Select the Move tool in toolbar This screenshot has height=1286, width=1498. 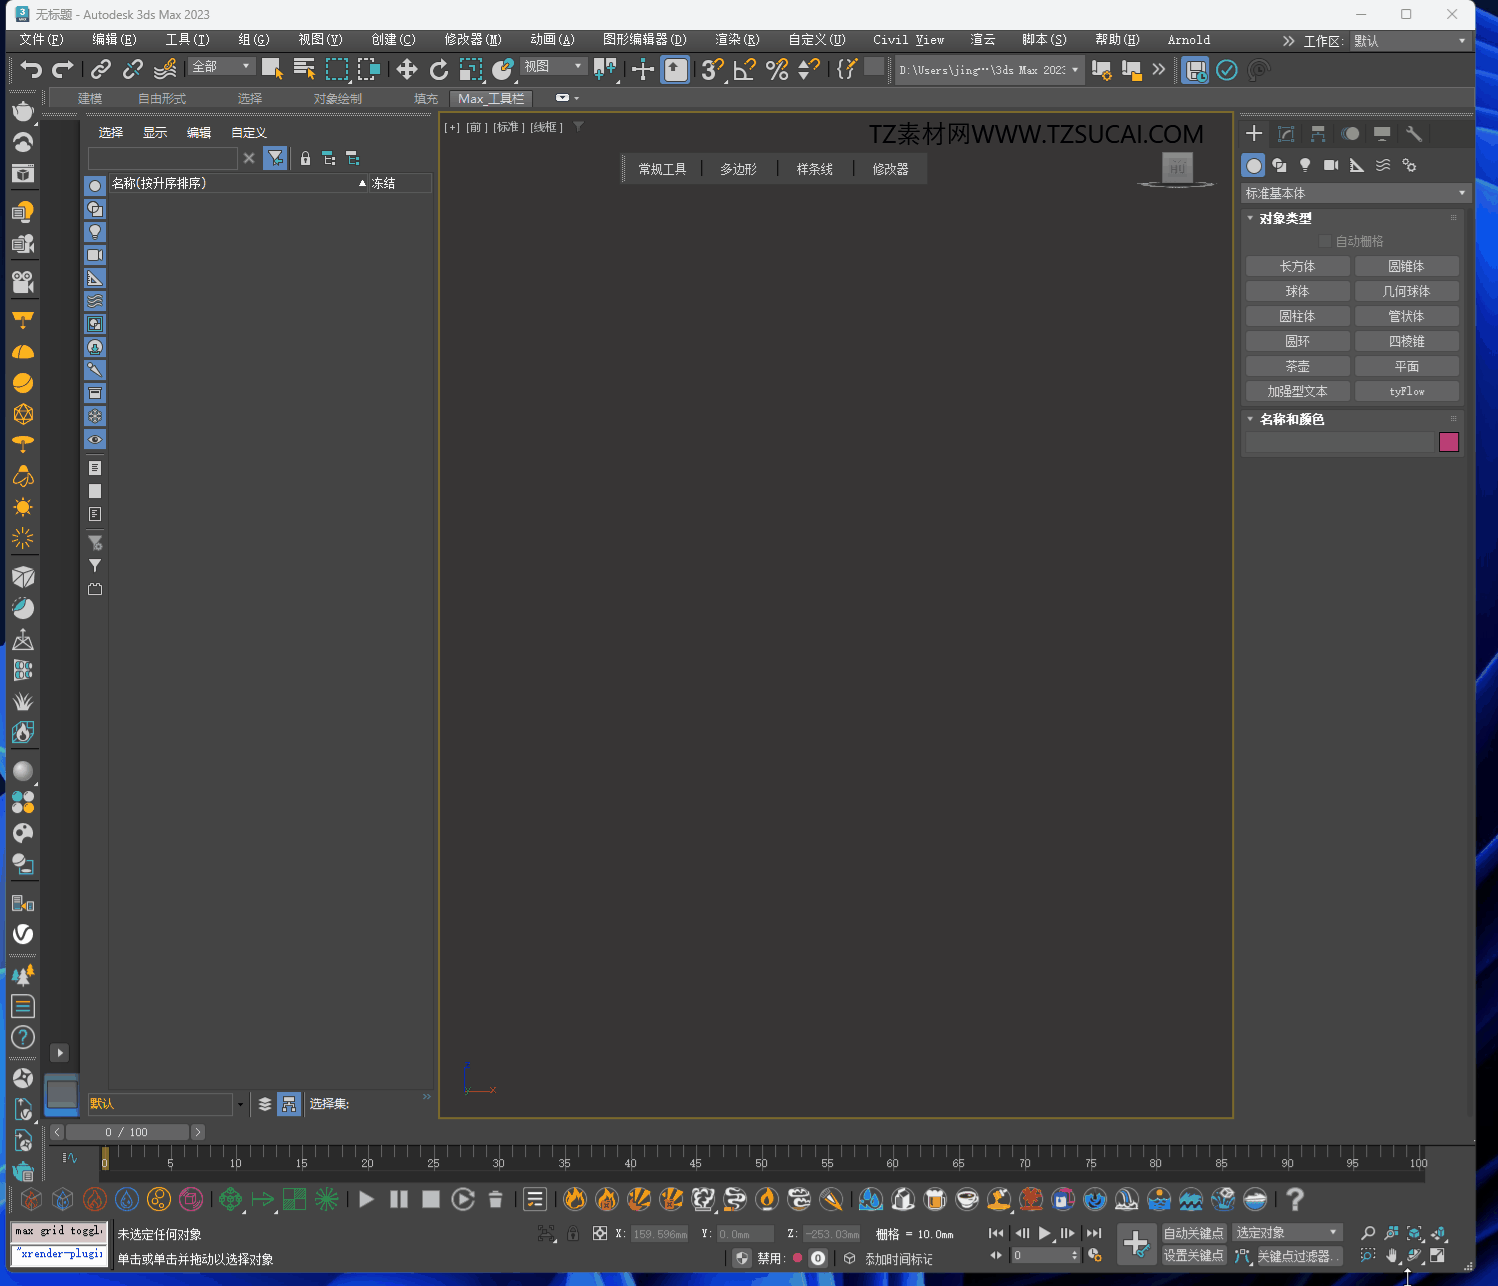pos(406,69)
